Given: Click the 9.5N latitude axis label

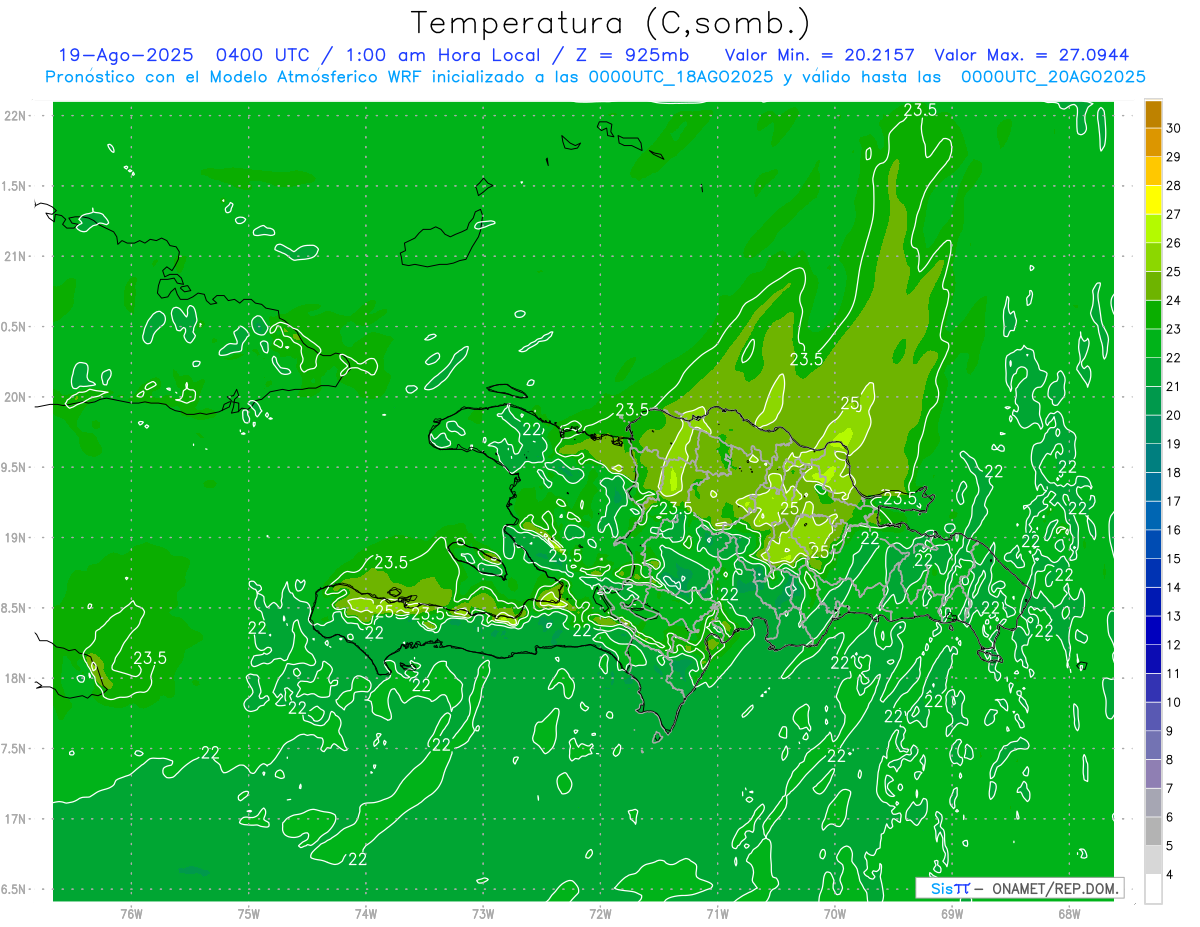Looking at the screenshot, I should (15, 468).
